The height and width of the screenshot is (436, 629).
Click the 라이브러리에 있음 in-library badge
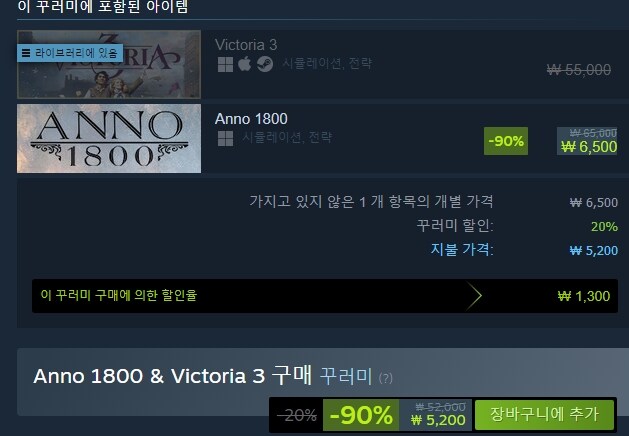click(x=70, y=53)
